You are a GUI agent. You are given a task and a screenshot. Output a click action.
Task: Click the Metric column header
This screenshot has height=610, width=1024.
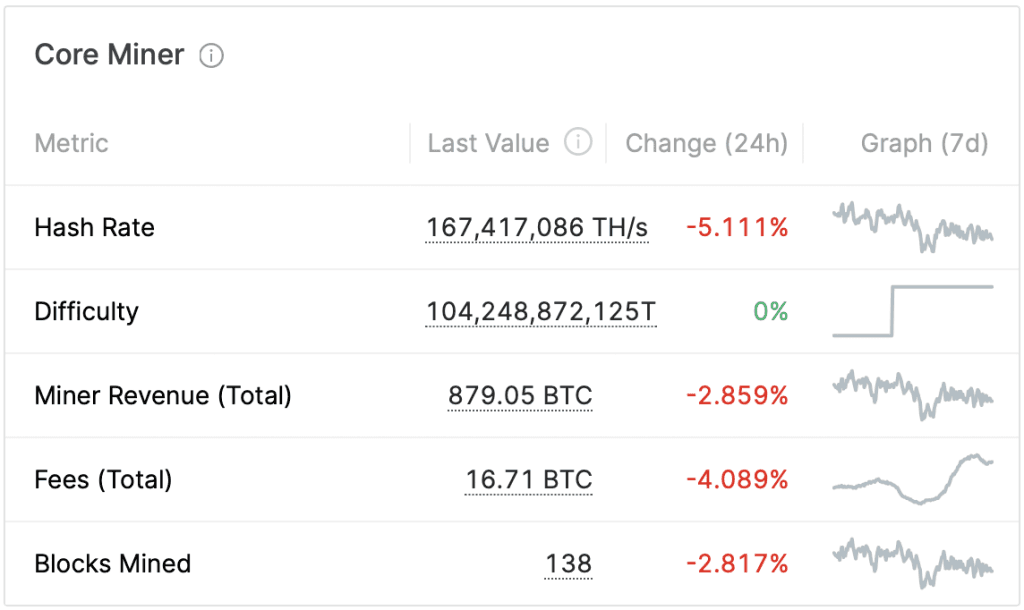click(71, 143)
